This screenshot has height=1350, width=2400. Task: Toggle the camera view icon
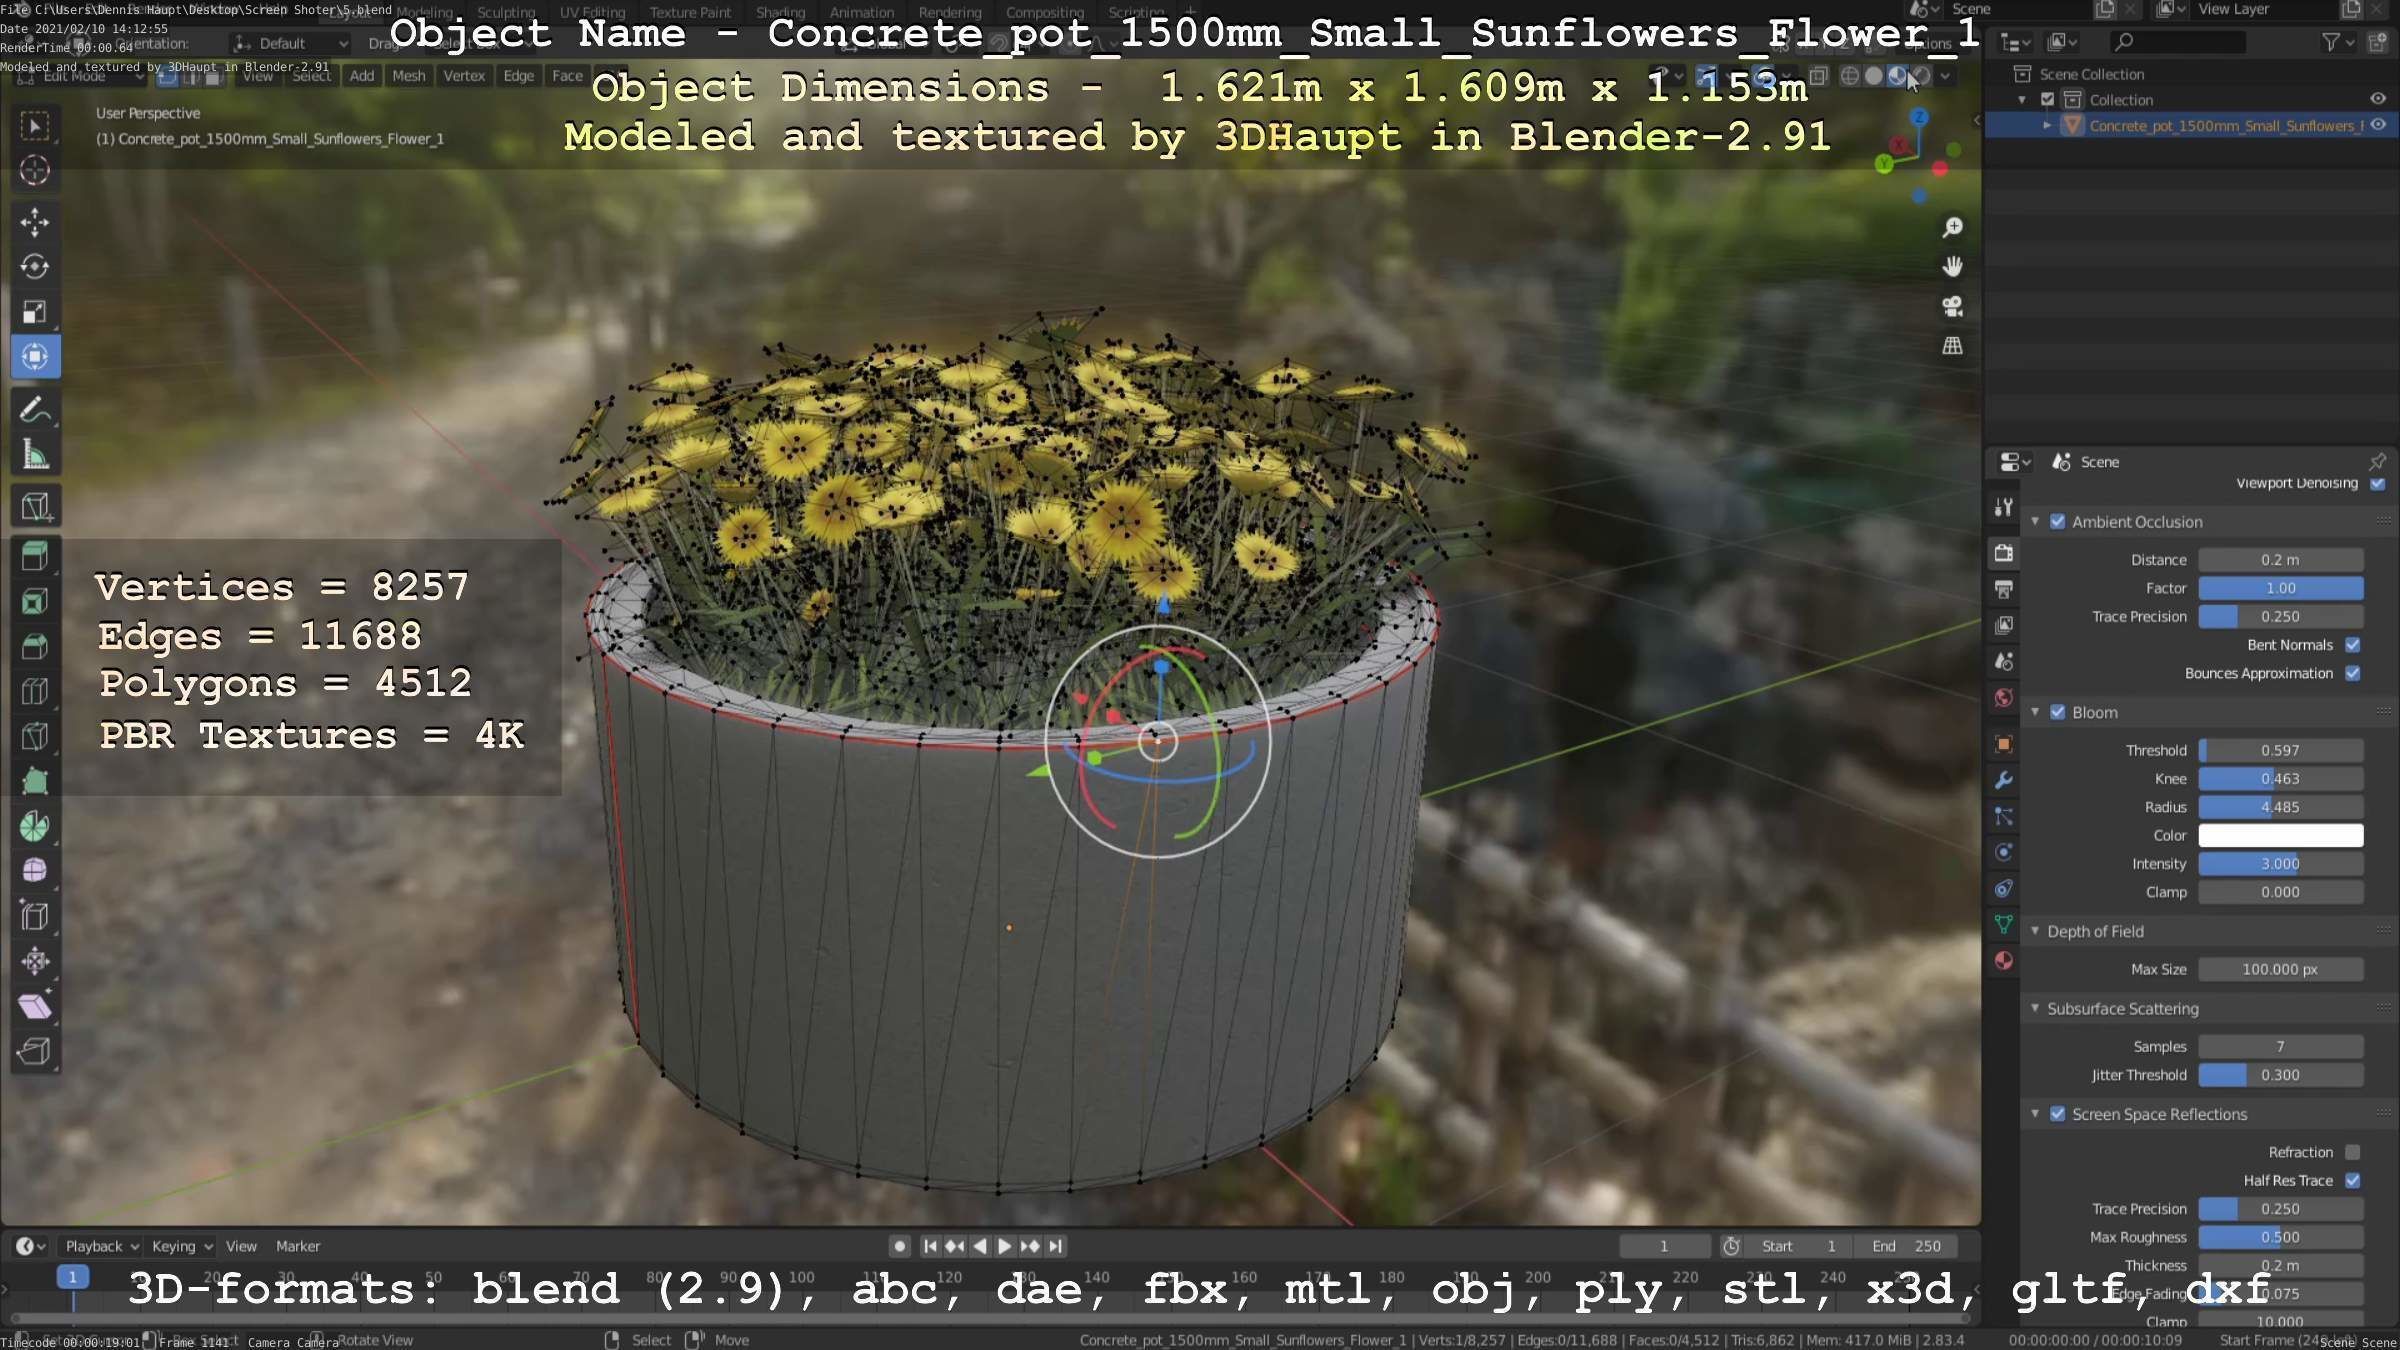click(x=1952, y=306)
